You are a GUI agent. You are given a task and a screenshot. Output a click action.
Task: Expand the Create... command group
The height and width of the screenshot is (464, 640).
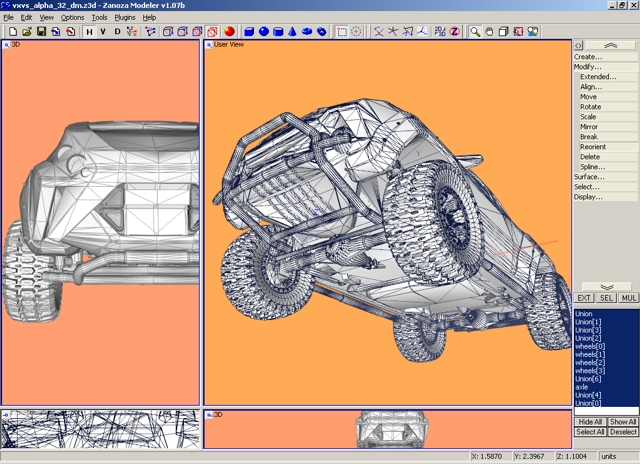(x=588, y=57)
